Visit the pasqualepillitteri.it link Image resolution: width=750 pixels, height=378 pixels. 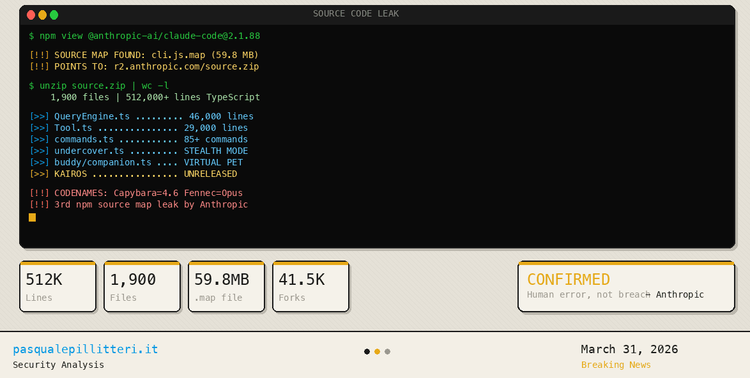pos(86,349)
